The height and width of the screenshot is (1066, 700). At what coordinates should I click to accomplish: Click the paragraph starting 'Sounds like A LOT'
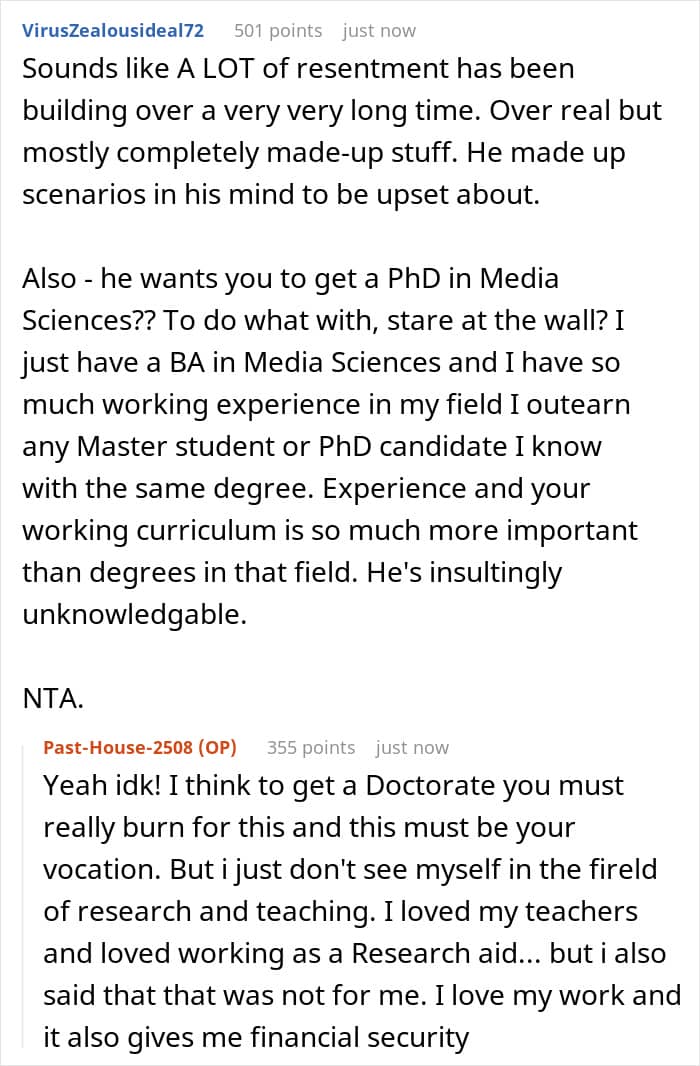(342, 132)
